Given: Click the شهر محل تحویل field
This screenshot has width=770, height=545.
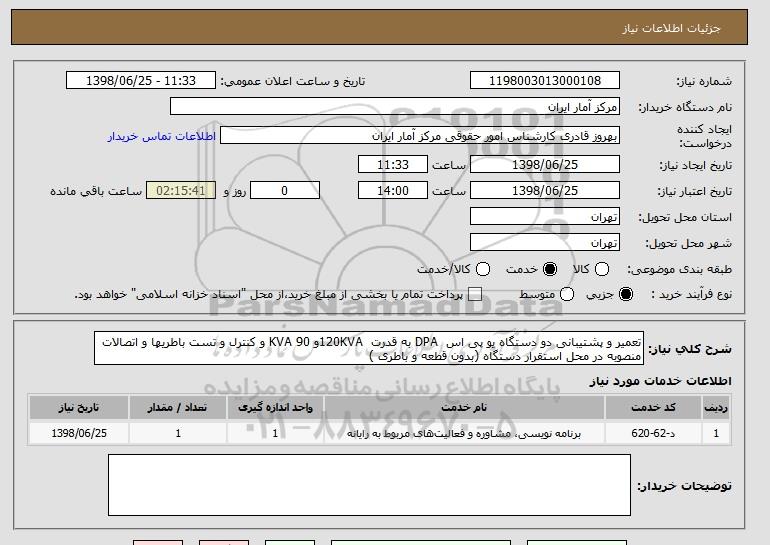Looking at the screenshot, I should click(x=545, y=243).
